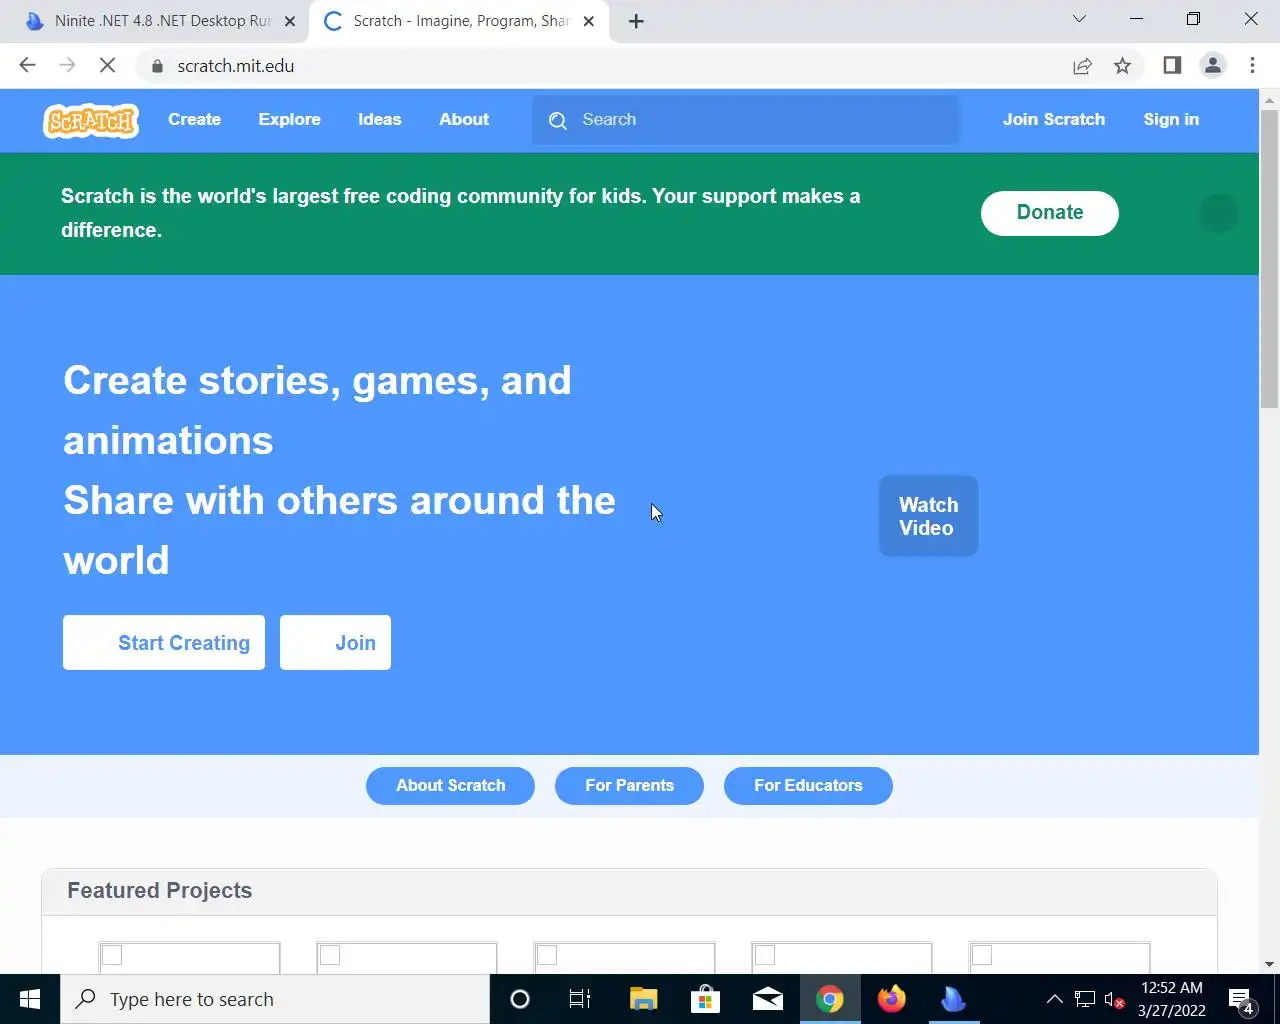Click the Watch Video button

click(928, 516)
